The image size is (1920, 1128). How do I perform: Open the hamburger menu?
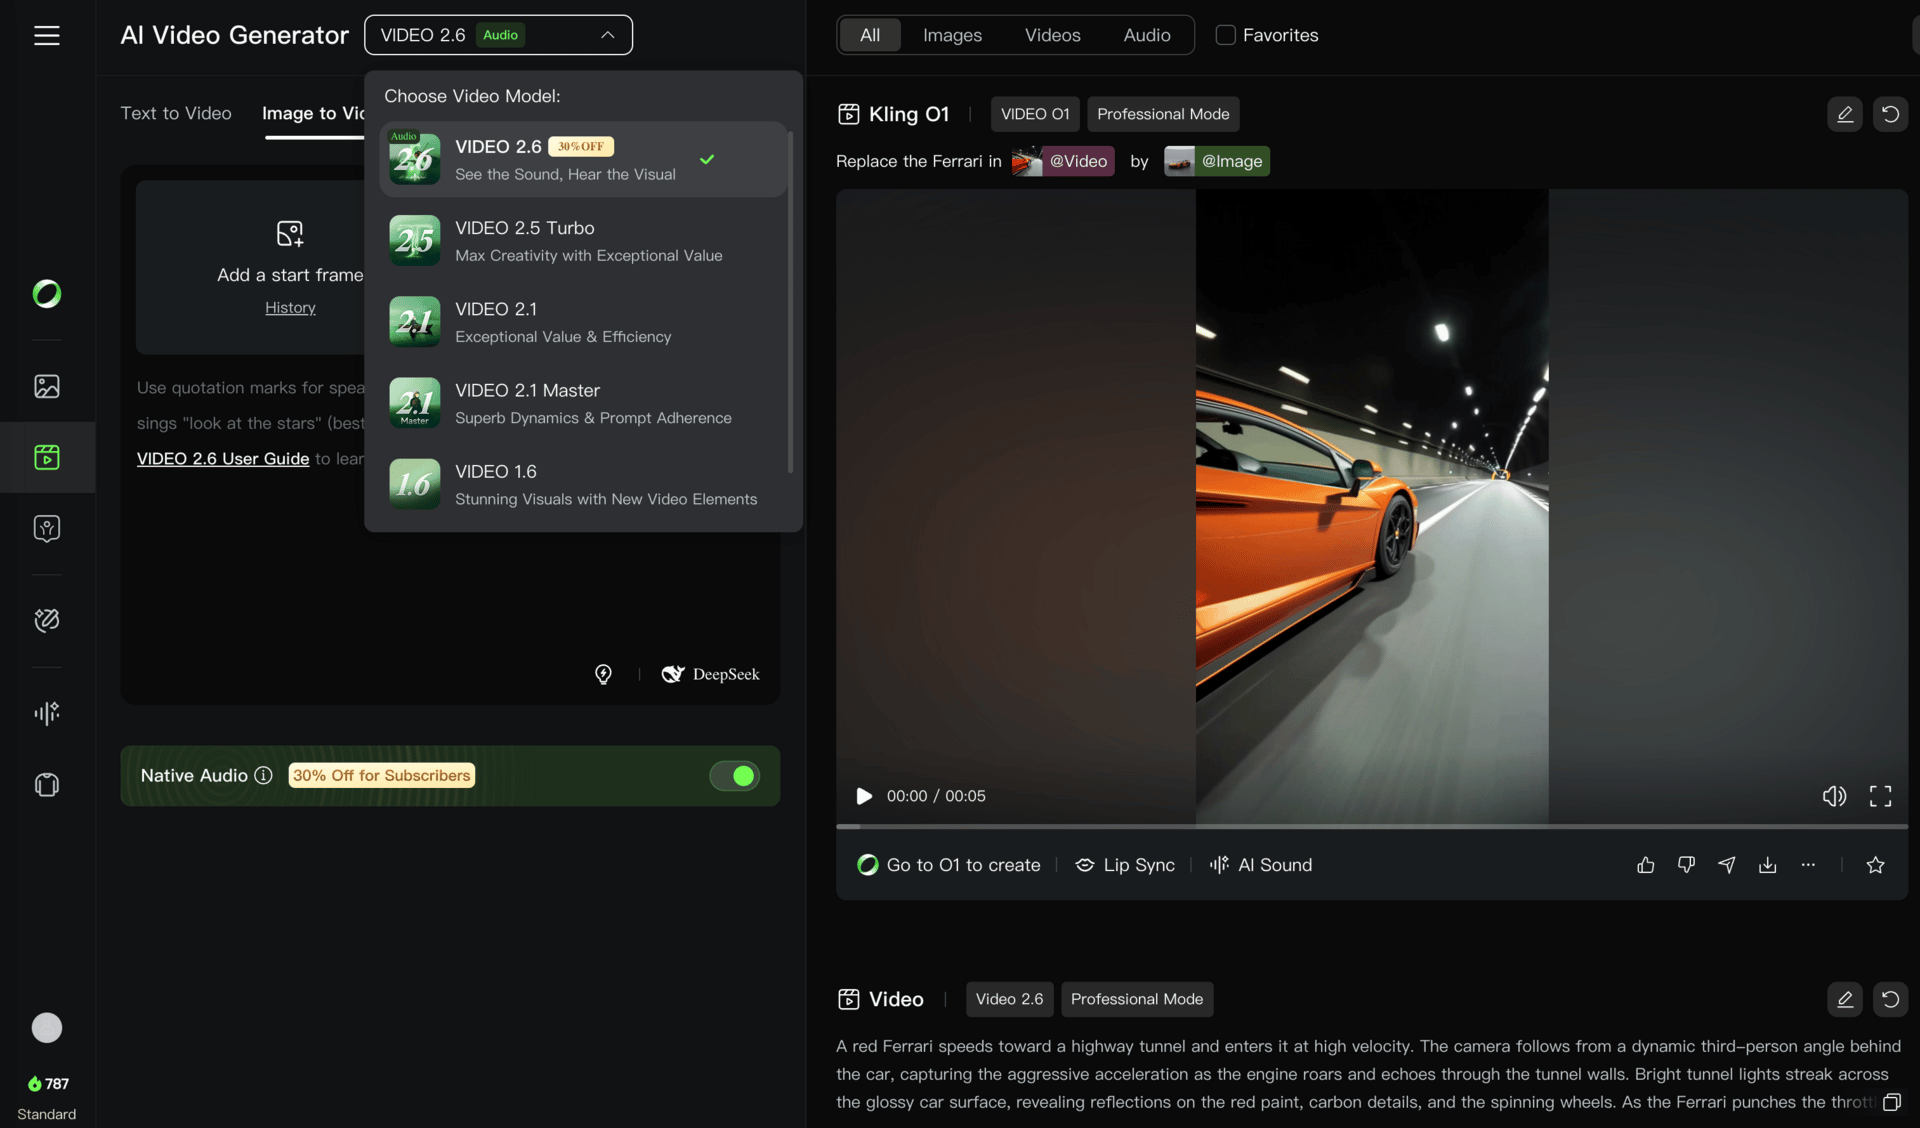pos(47,36)
